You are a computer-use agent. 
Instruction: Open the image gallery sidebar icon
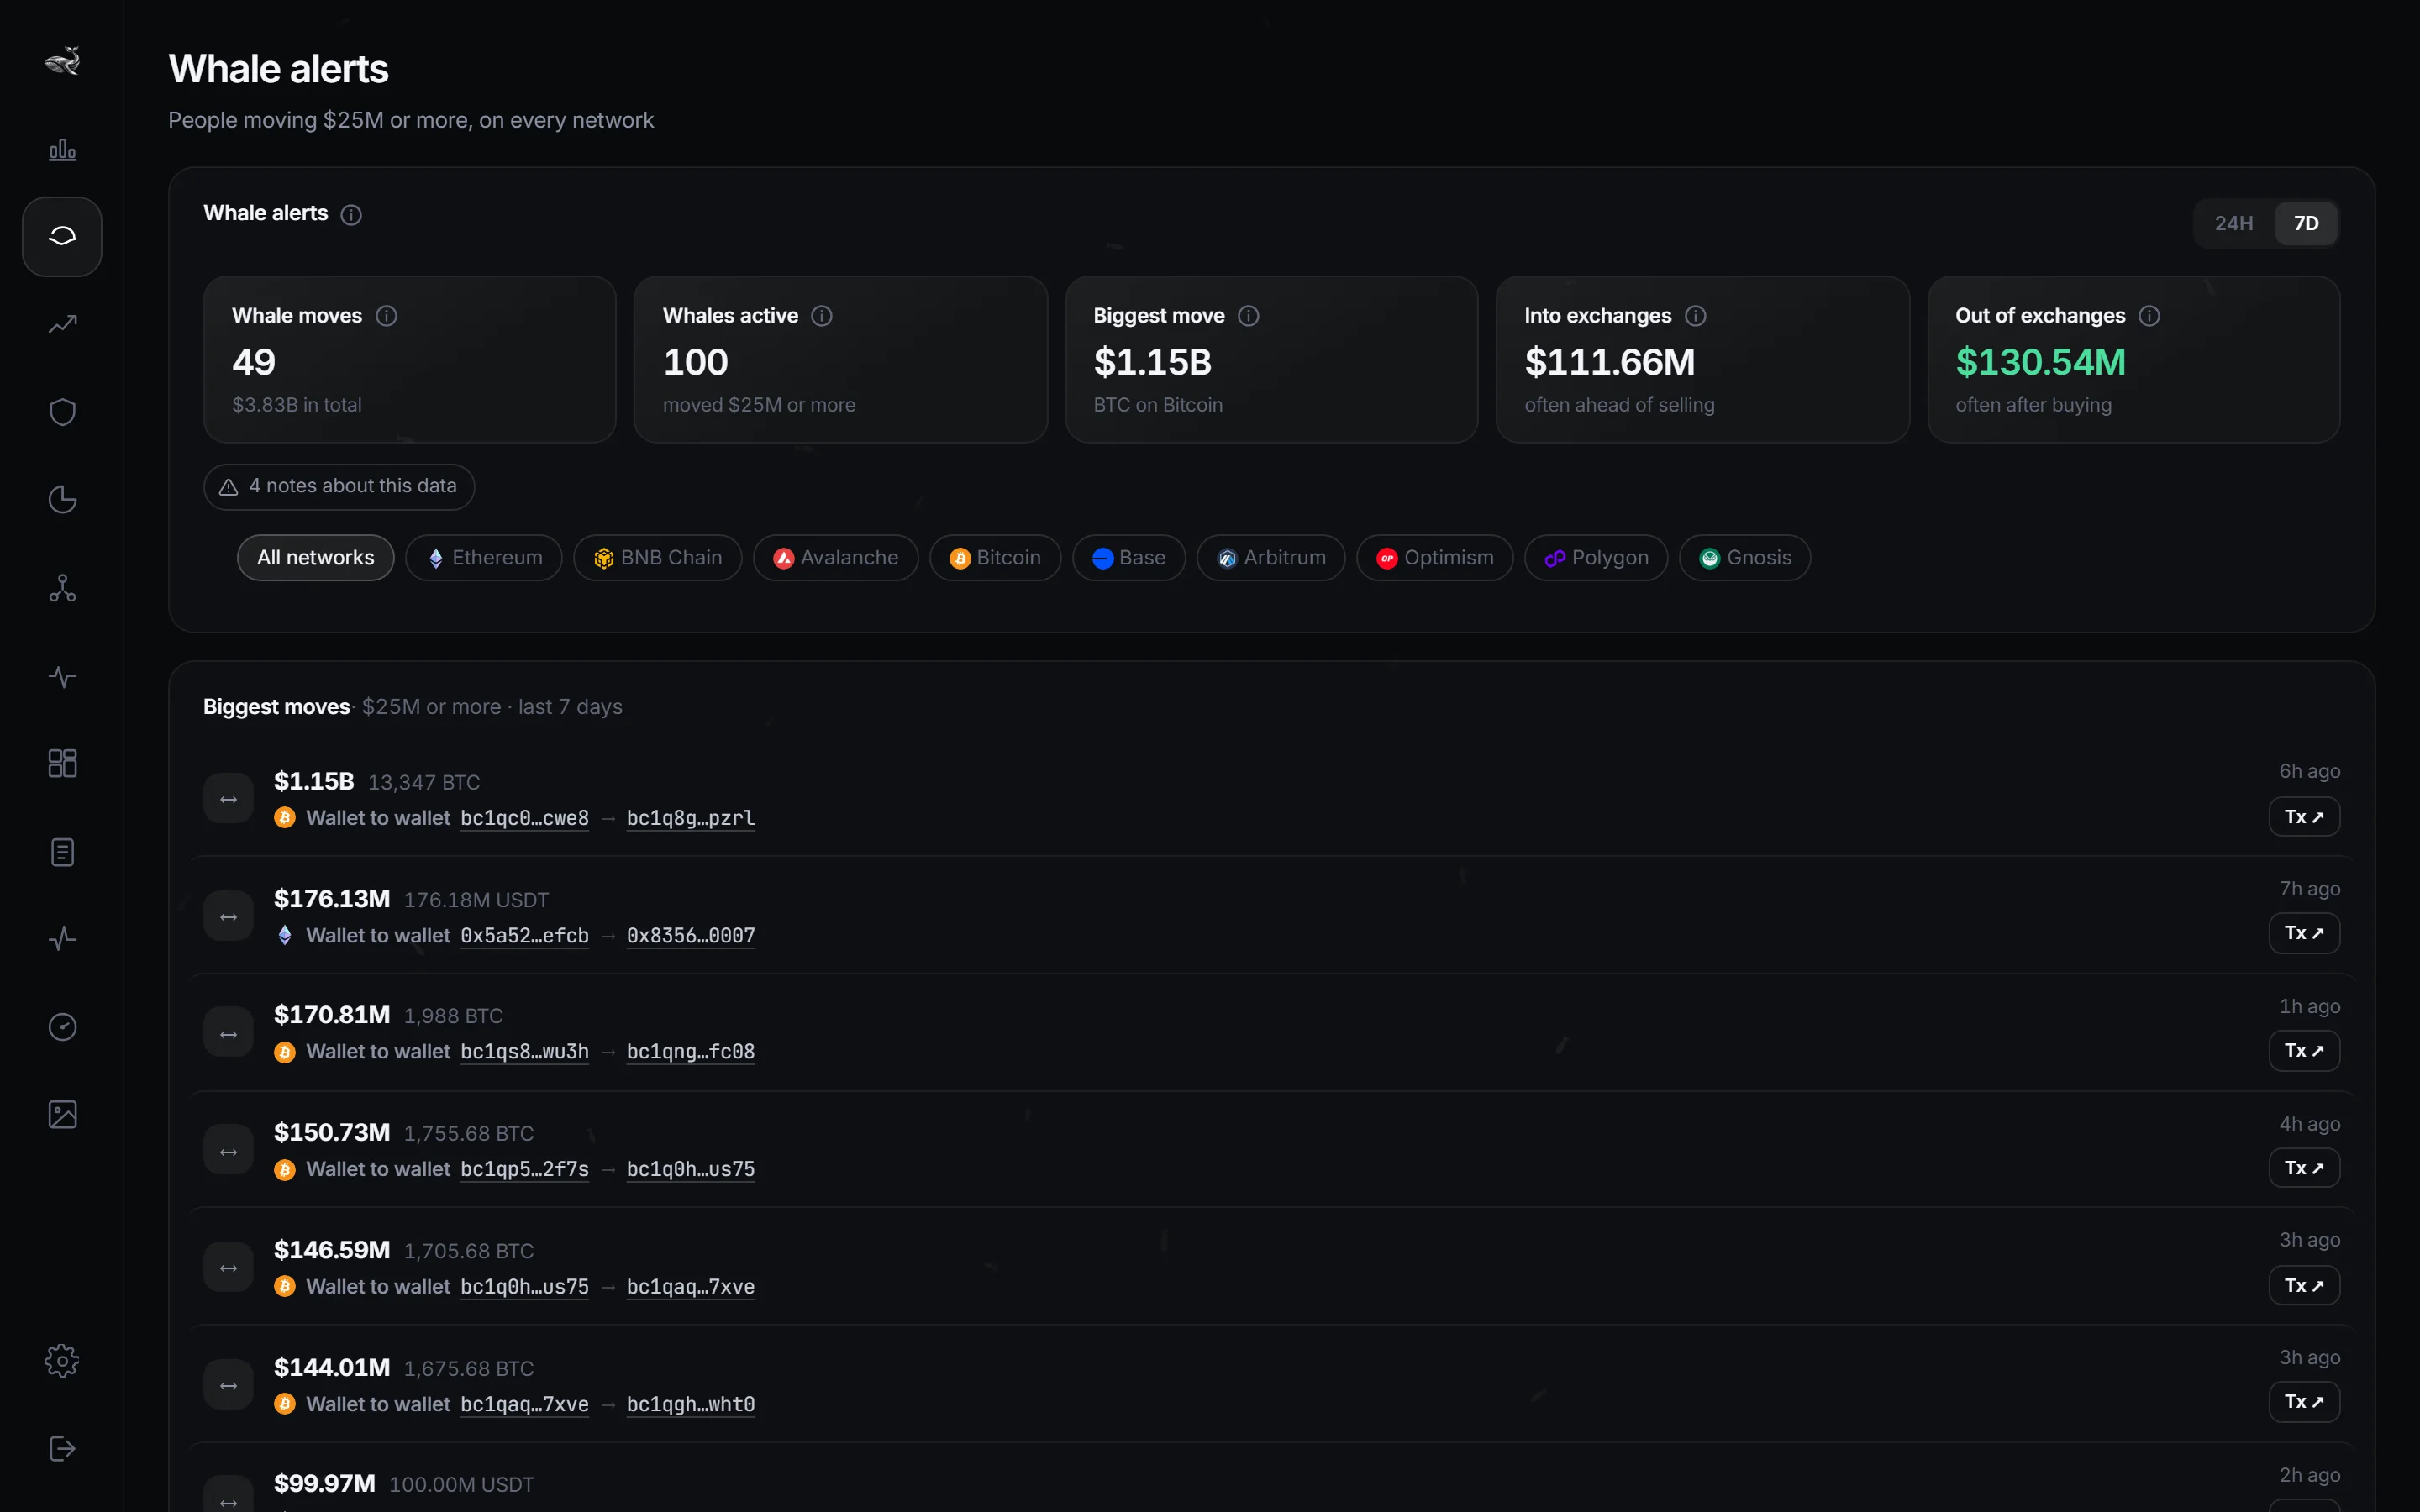pyautogui.click(x=62, y=1115)
